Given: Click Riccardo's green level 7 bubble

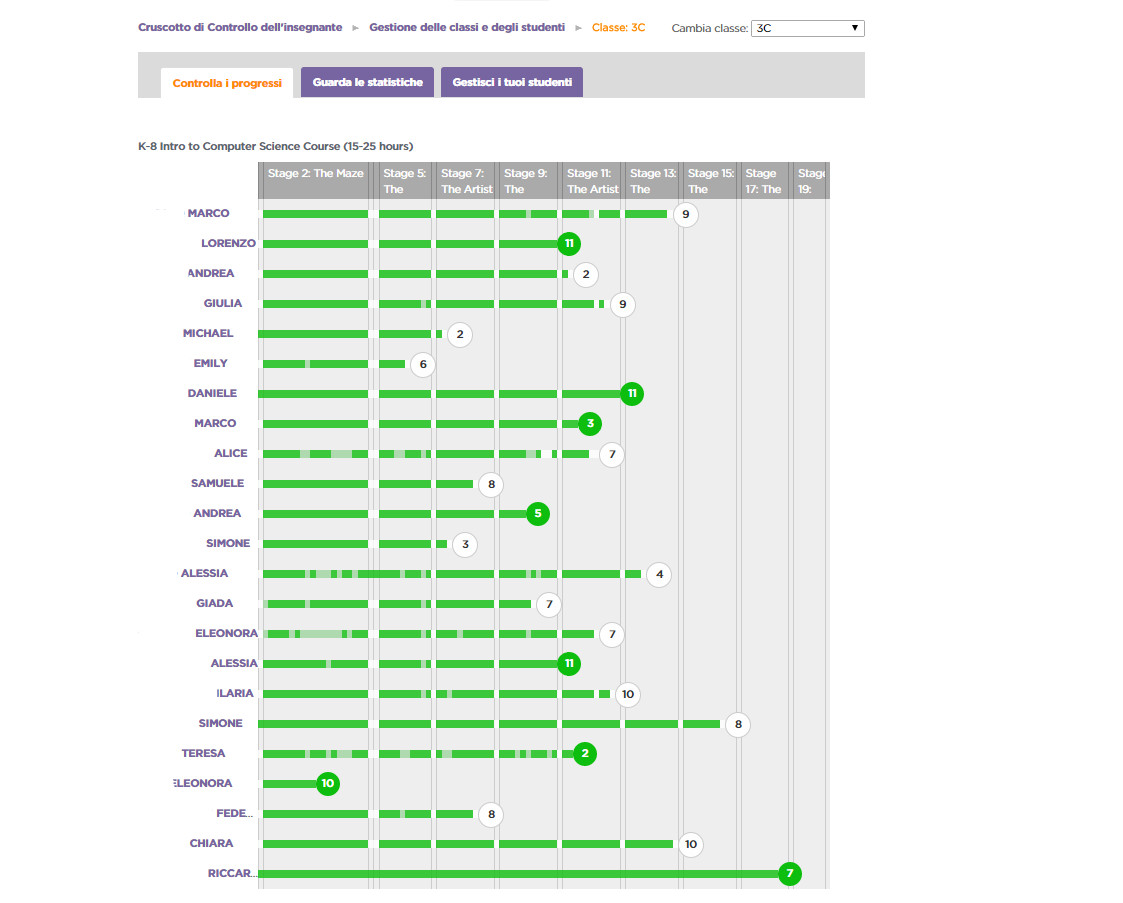Looking at the screenshot, I should click(x=790, y=874).
